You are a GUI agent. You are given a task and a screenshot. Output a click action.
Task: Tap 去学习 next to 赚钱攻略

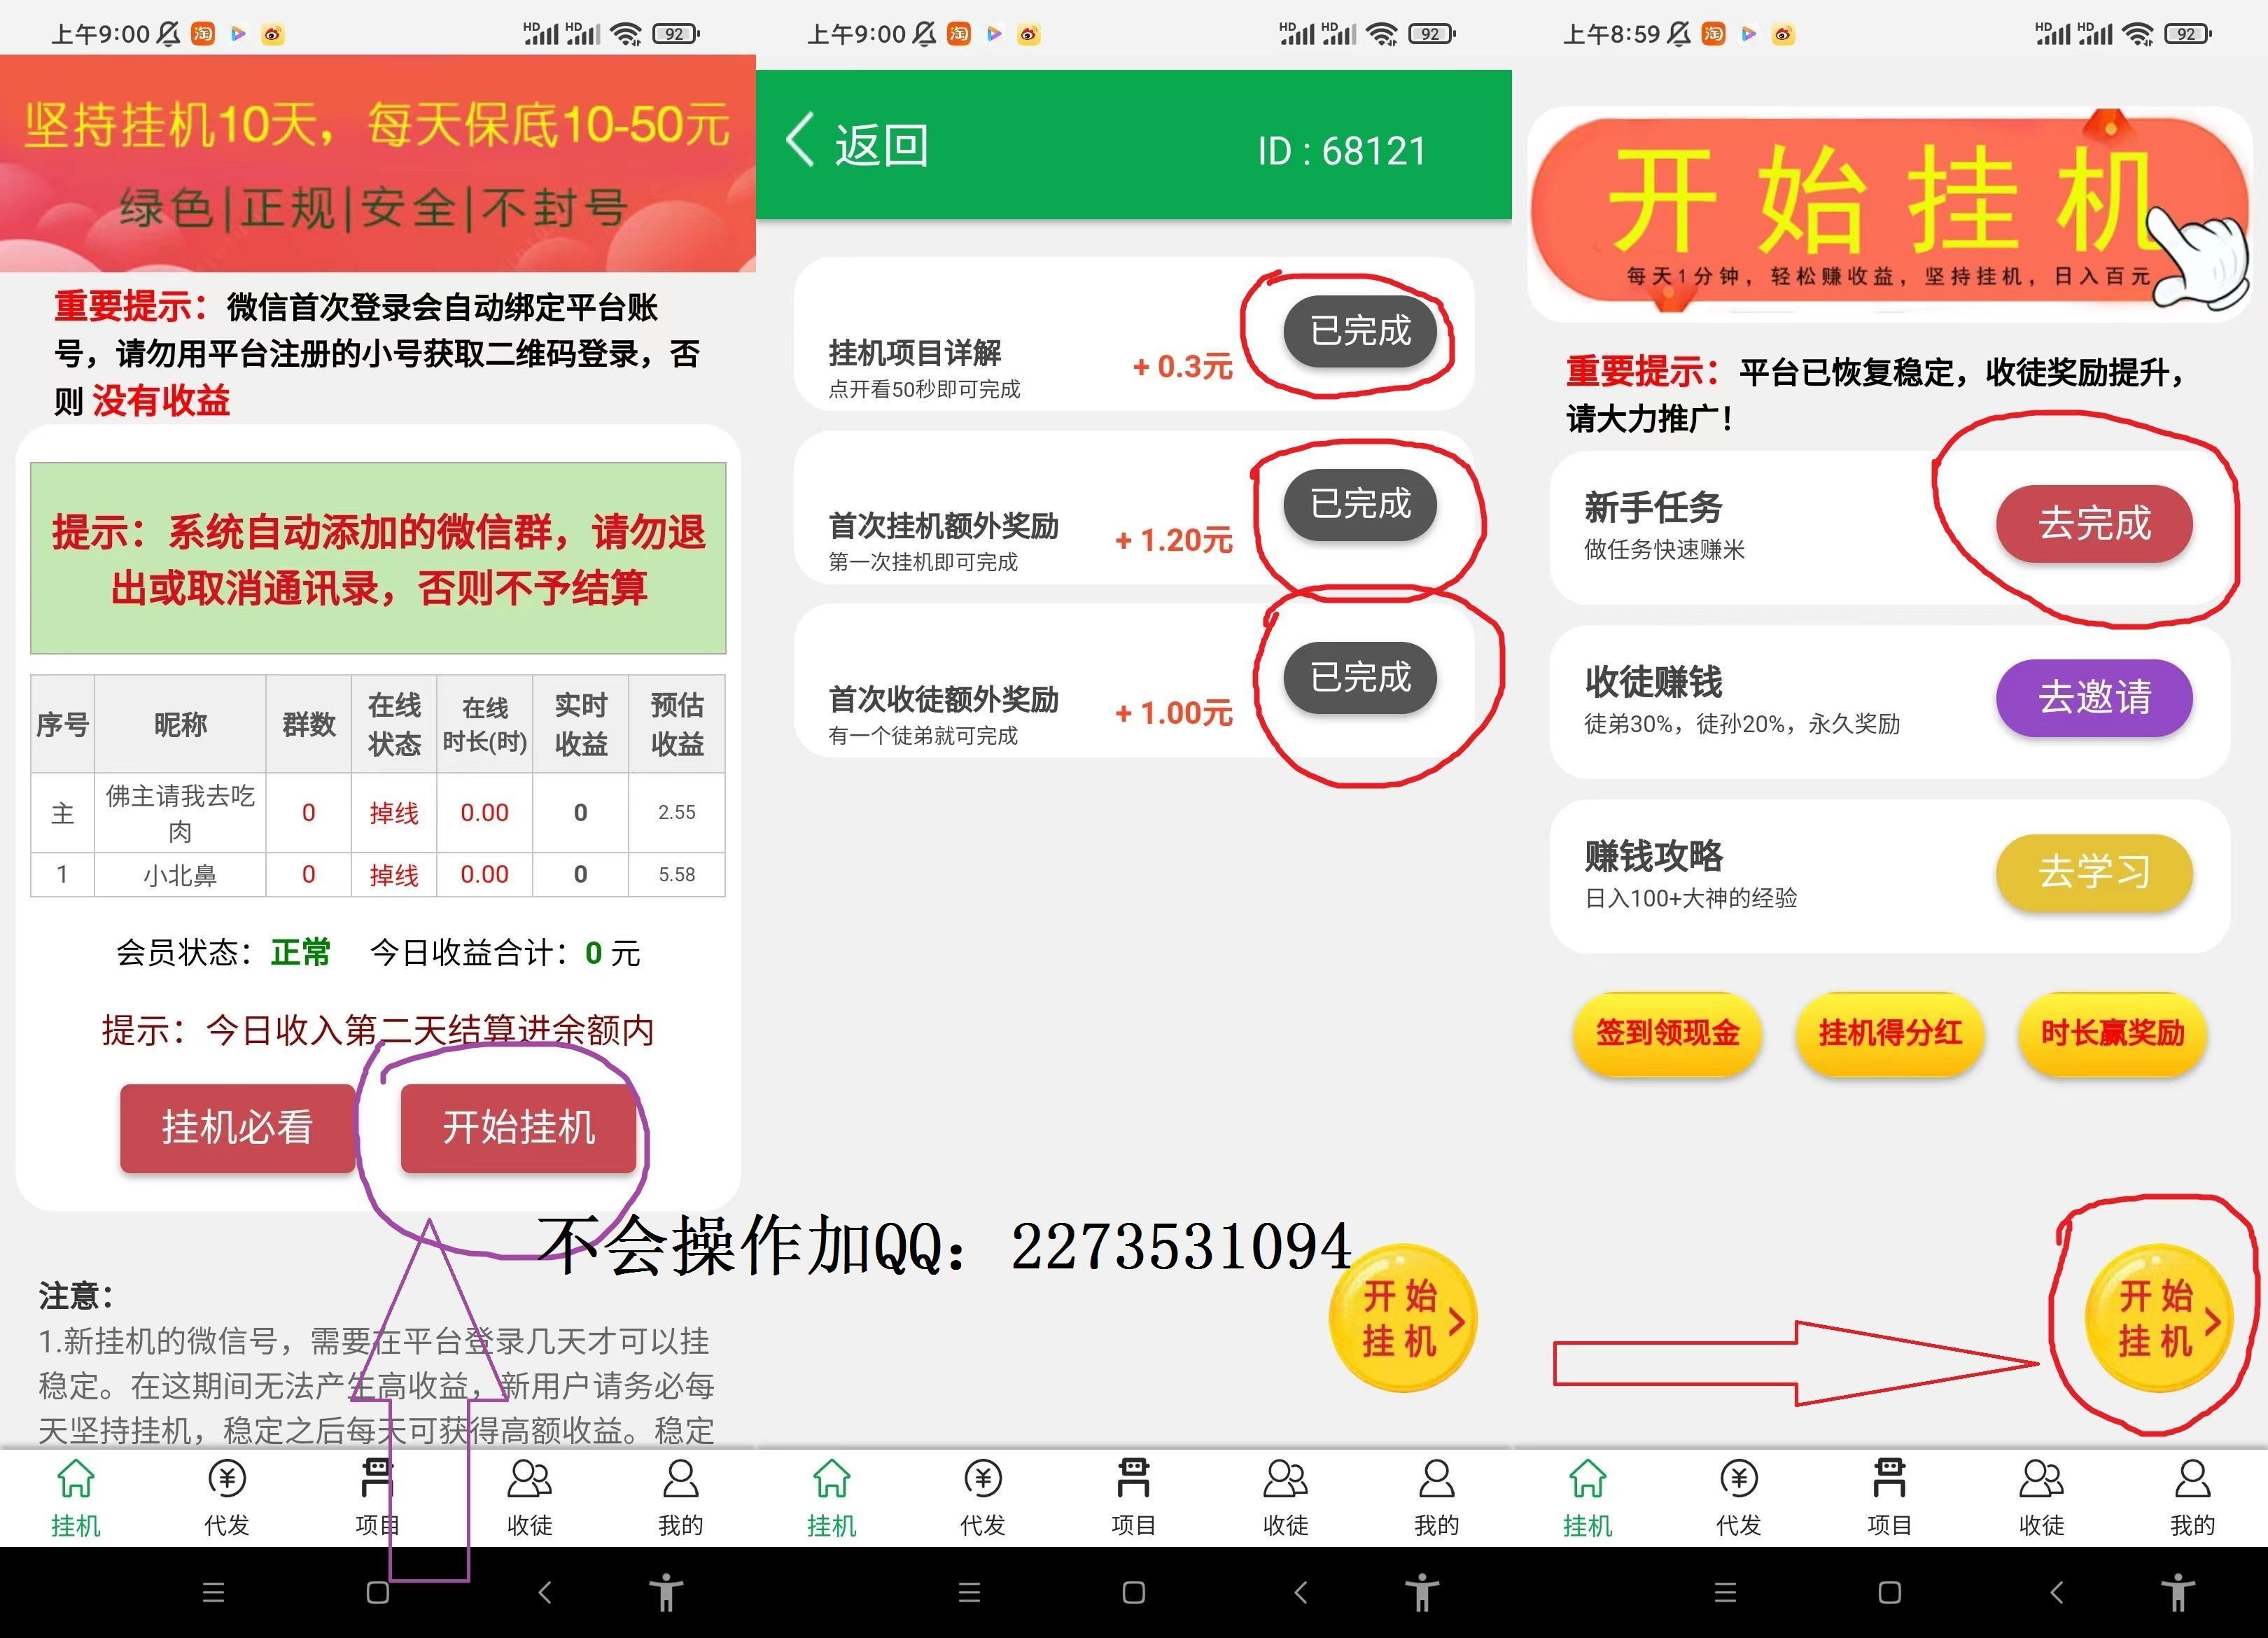(x=2093, y=872)
